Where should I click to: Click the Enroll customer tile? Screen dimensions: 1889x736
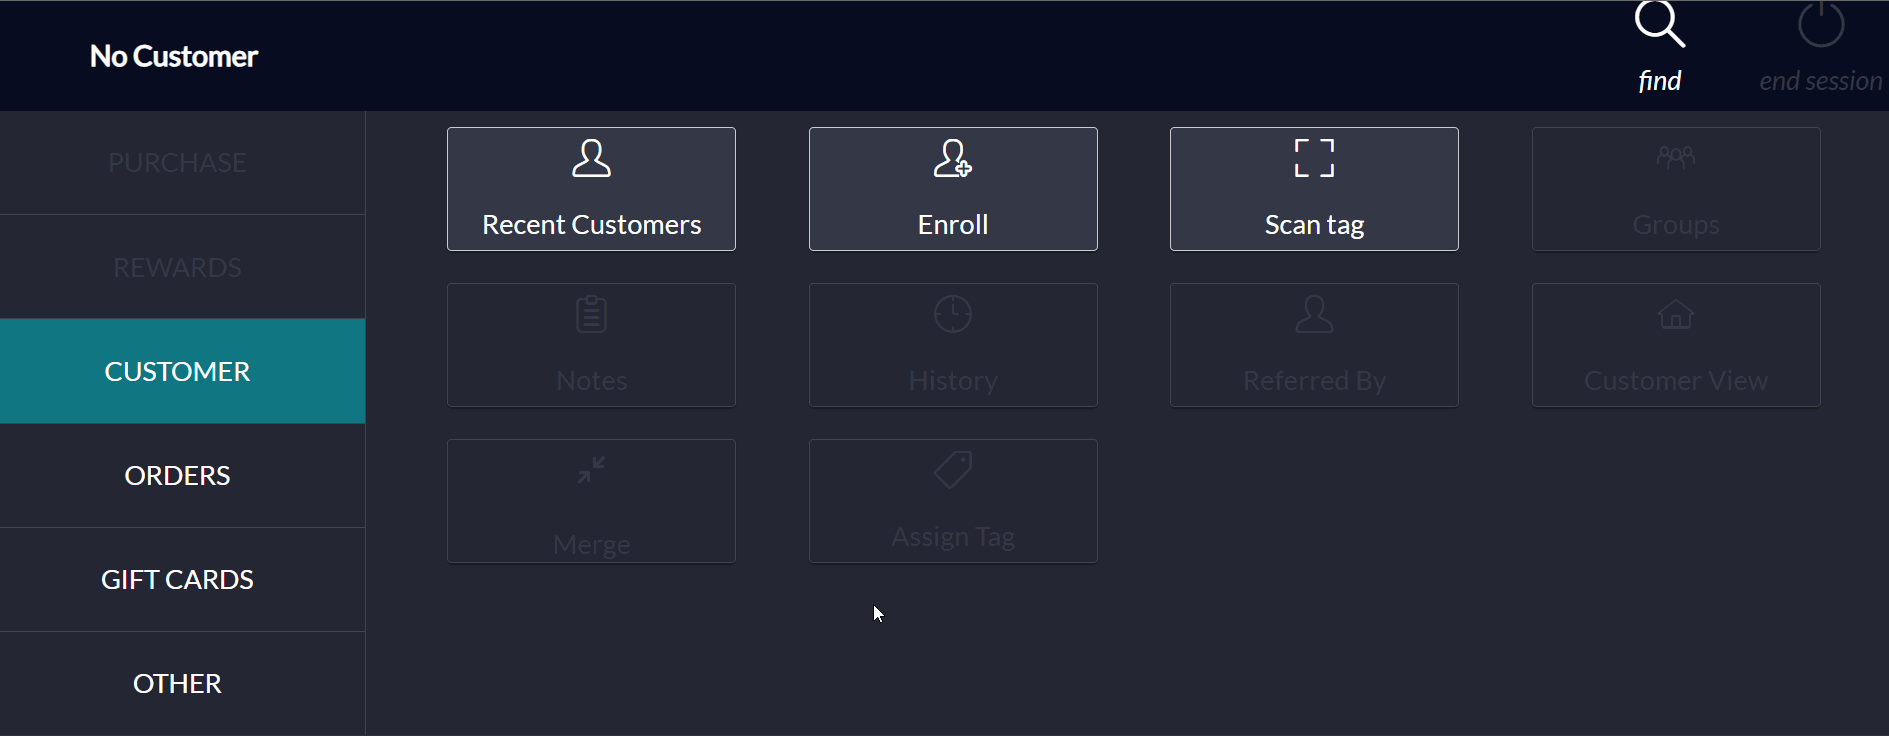tap(953, 189)
